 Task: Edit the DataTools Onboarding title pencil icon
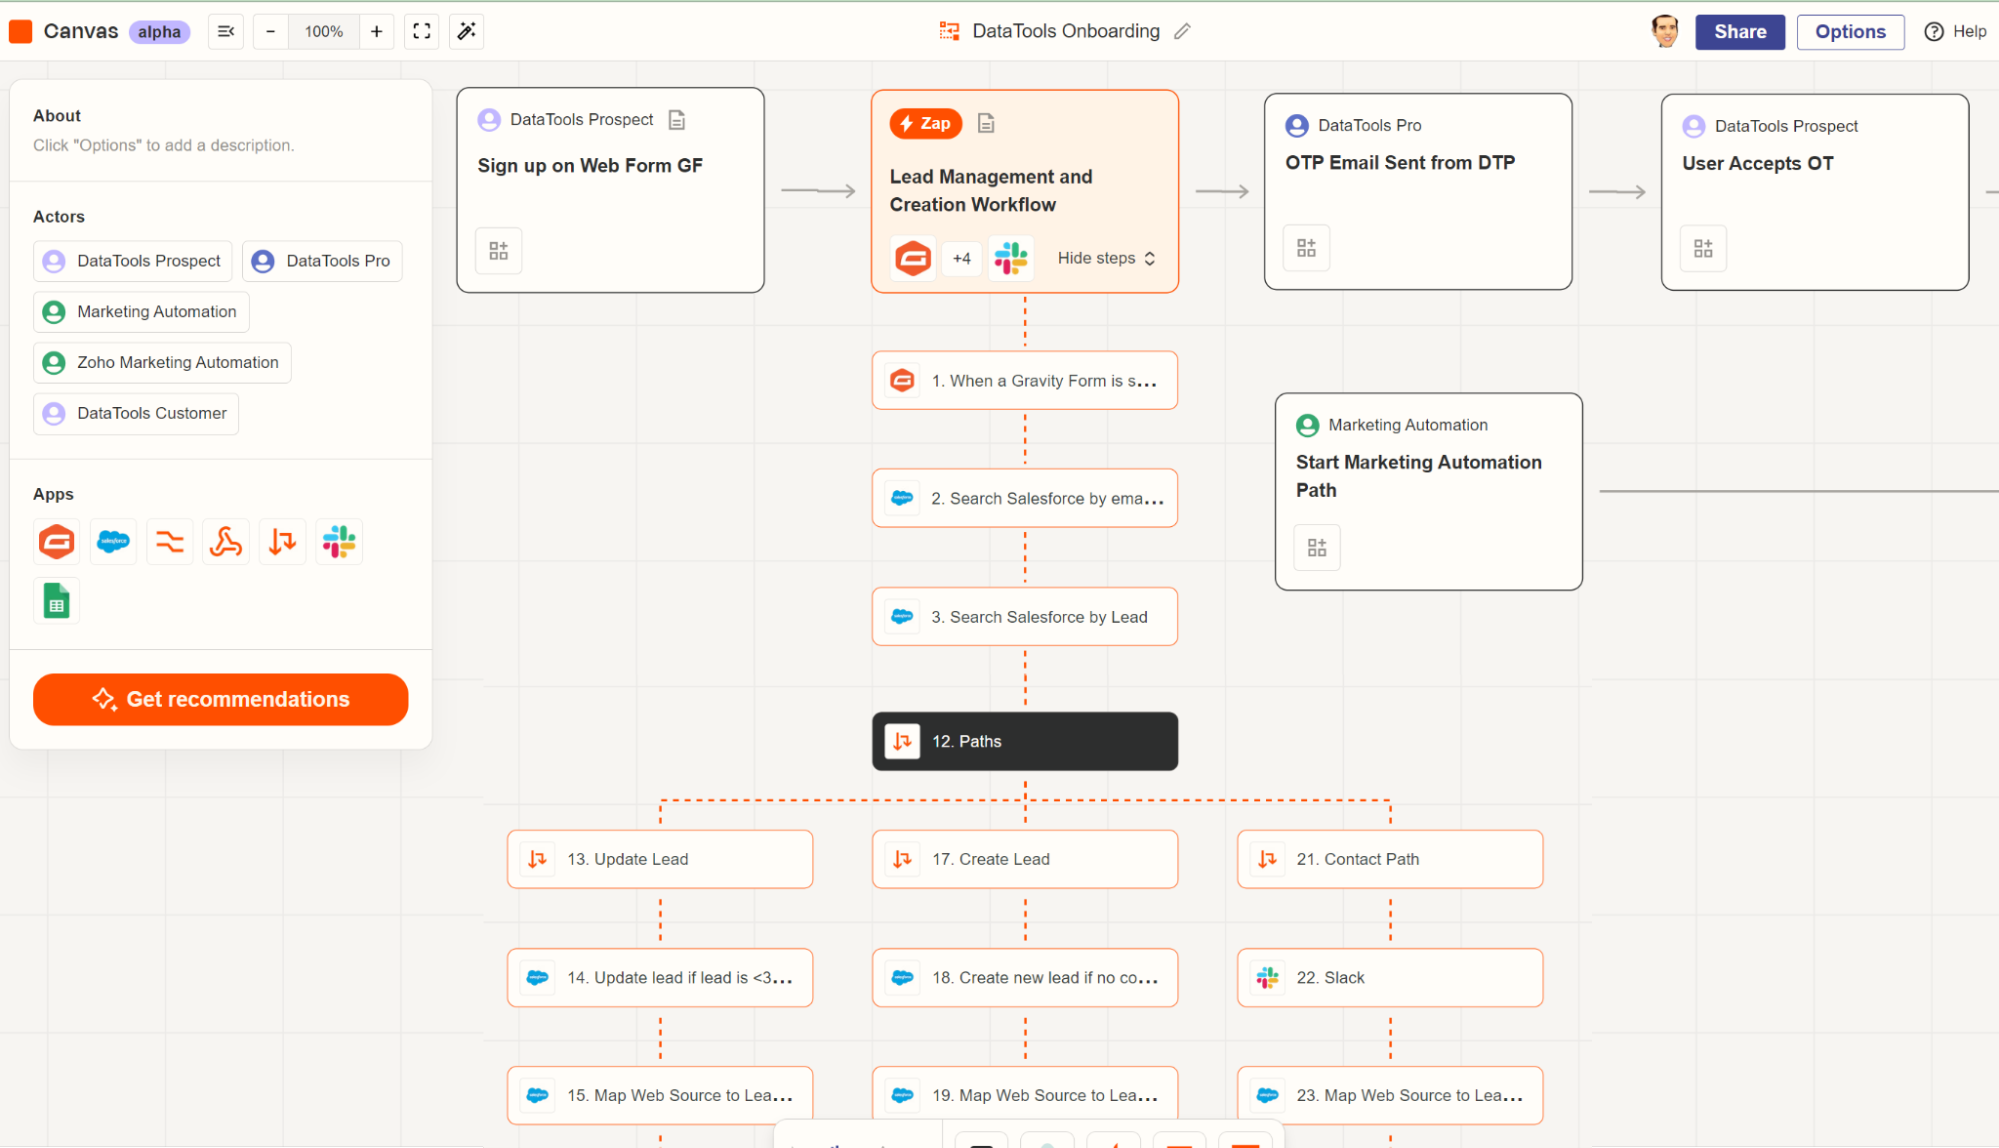coord(1183,32)
